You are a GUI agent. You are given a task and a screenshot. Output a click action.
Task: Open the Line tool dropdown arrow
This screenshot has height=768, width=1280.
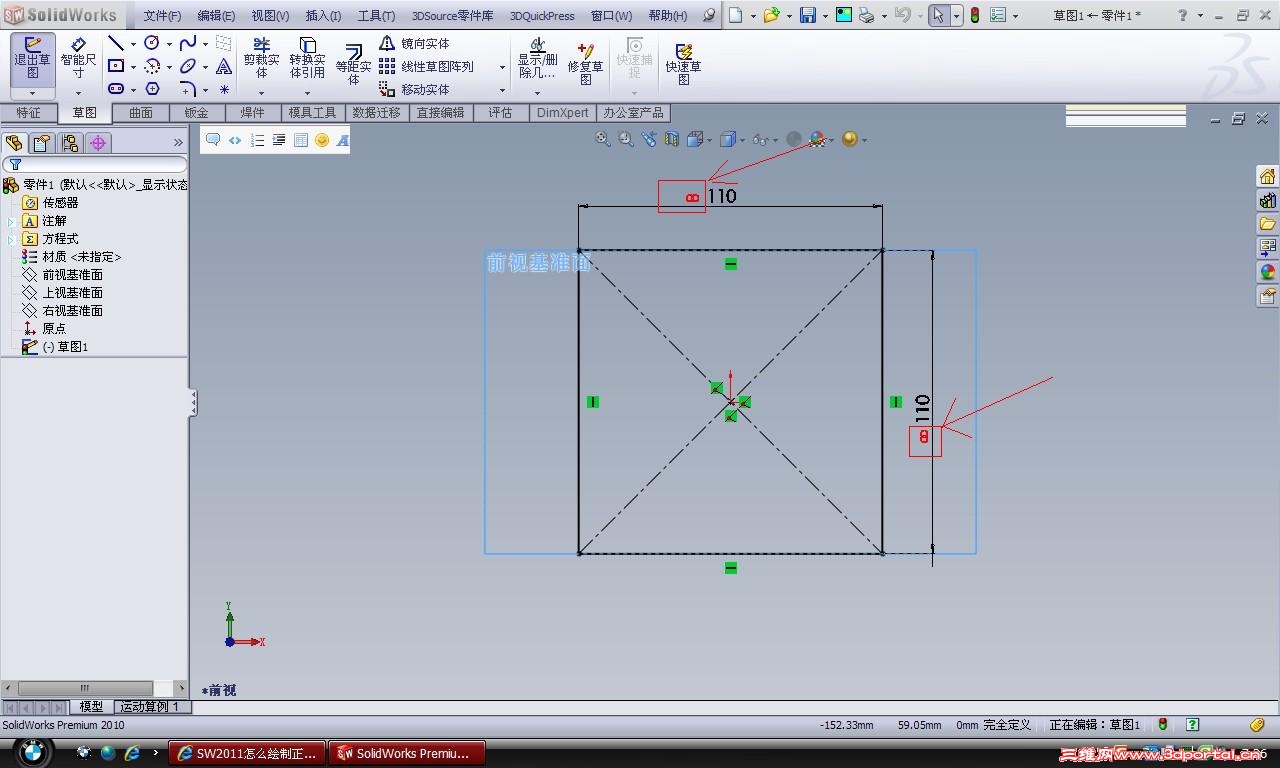pyautogui.click(x=133, y=44)
